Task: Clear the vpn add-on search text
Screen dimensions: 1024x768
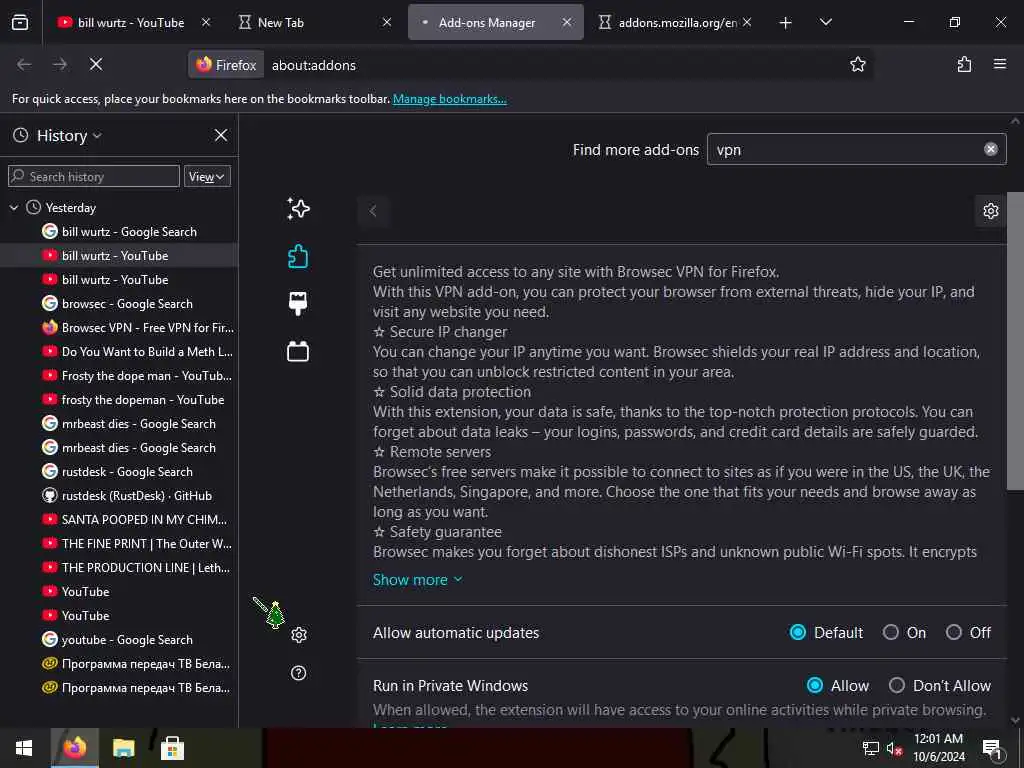Action: pyautogui.click(x=991, y=150)
